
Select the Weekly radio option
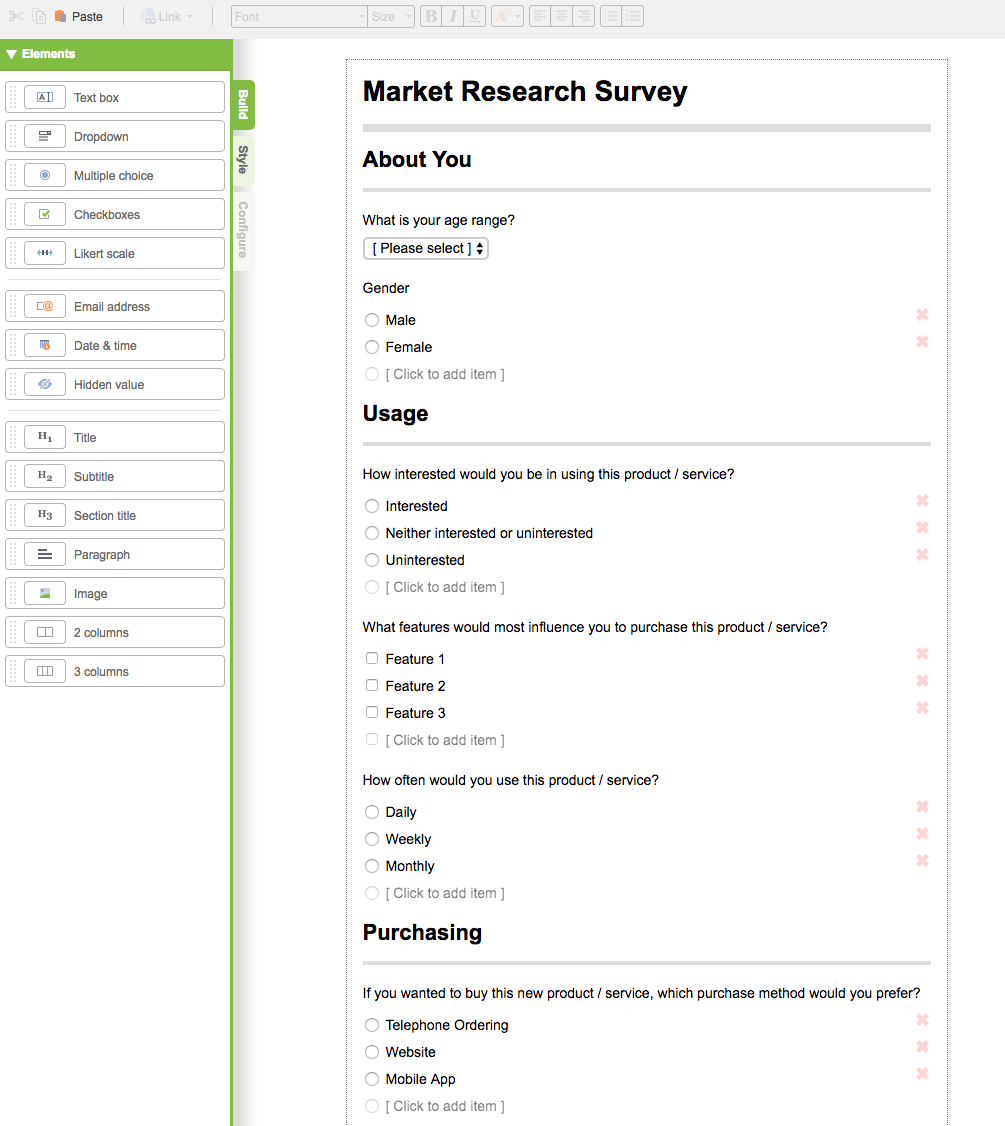point(372,839)
